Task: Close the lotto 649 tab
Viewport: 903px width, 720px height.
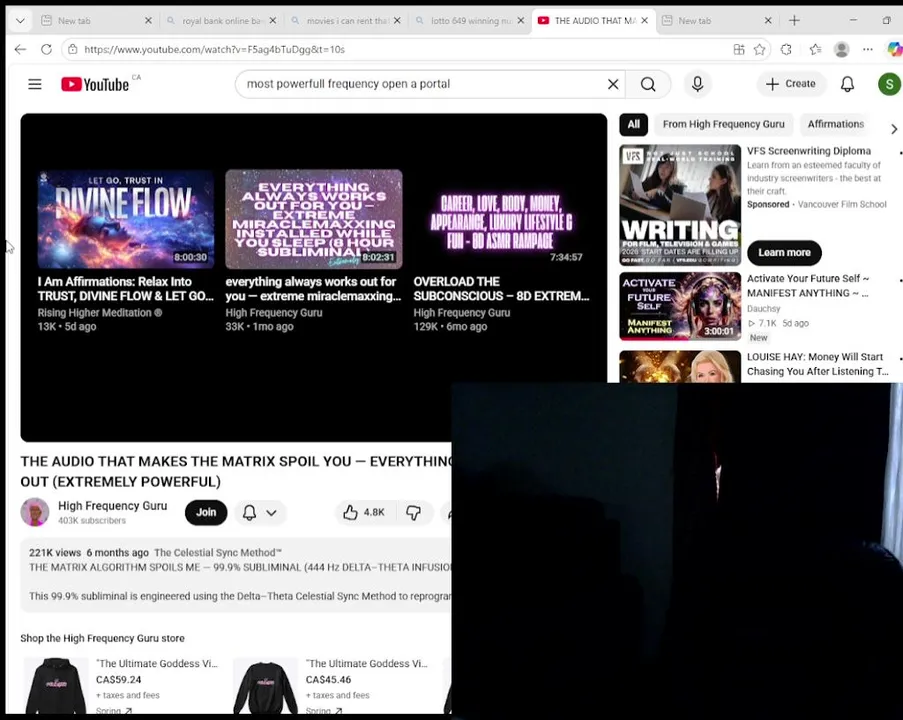Action: click(x=521, y=21)
